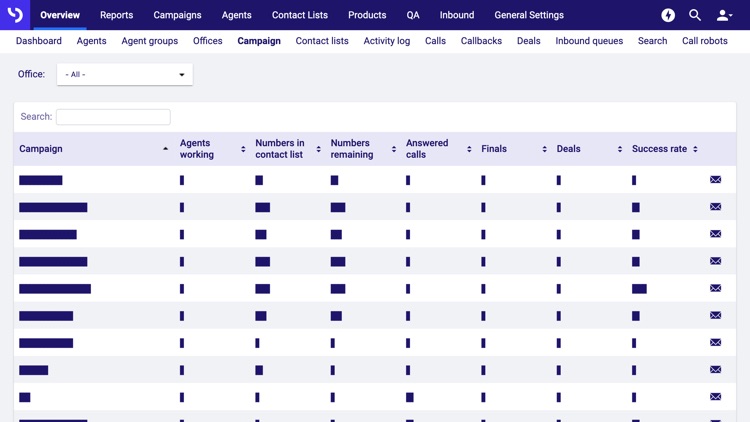Go to Agent groups sub-tab
Viewport: 750px width, 422px height.
pos(150,41)
